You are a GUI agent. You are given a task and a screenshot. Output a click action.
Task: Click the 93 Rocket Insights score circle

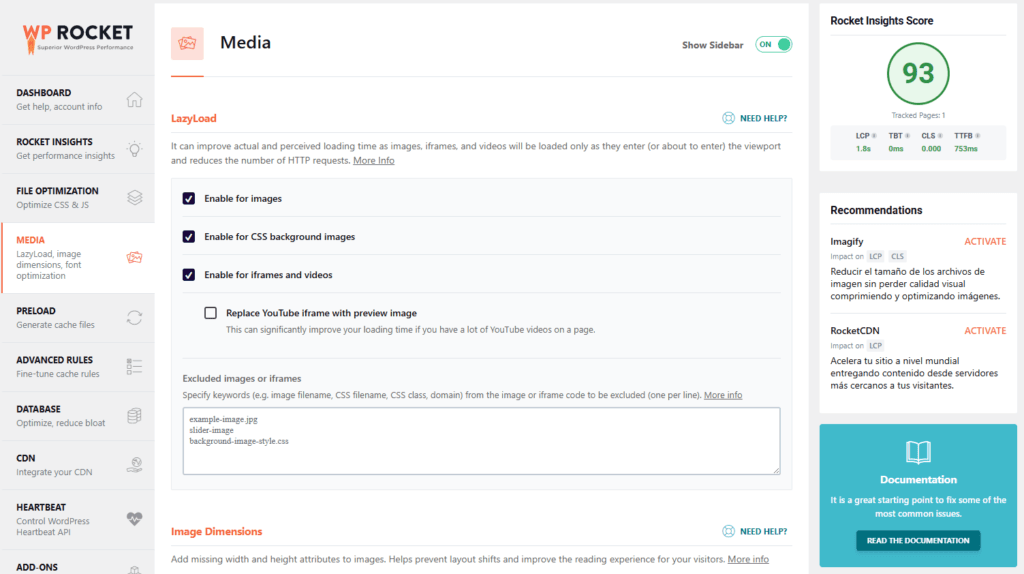918,74
